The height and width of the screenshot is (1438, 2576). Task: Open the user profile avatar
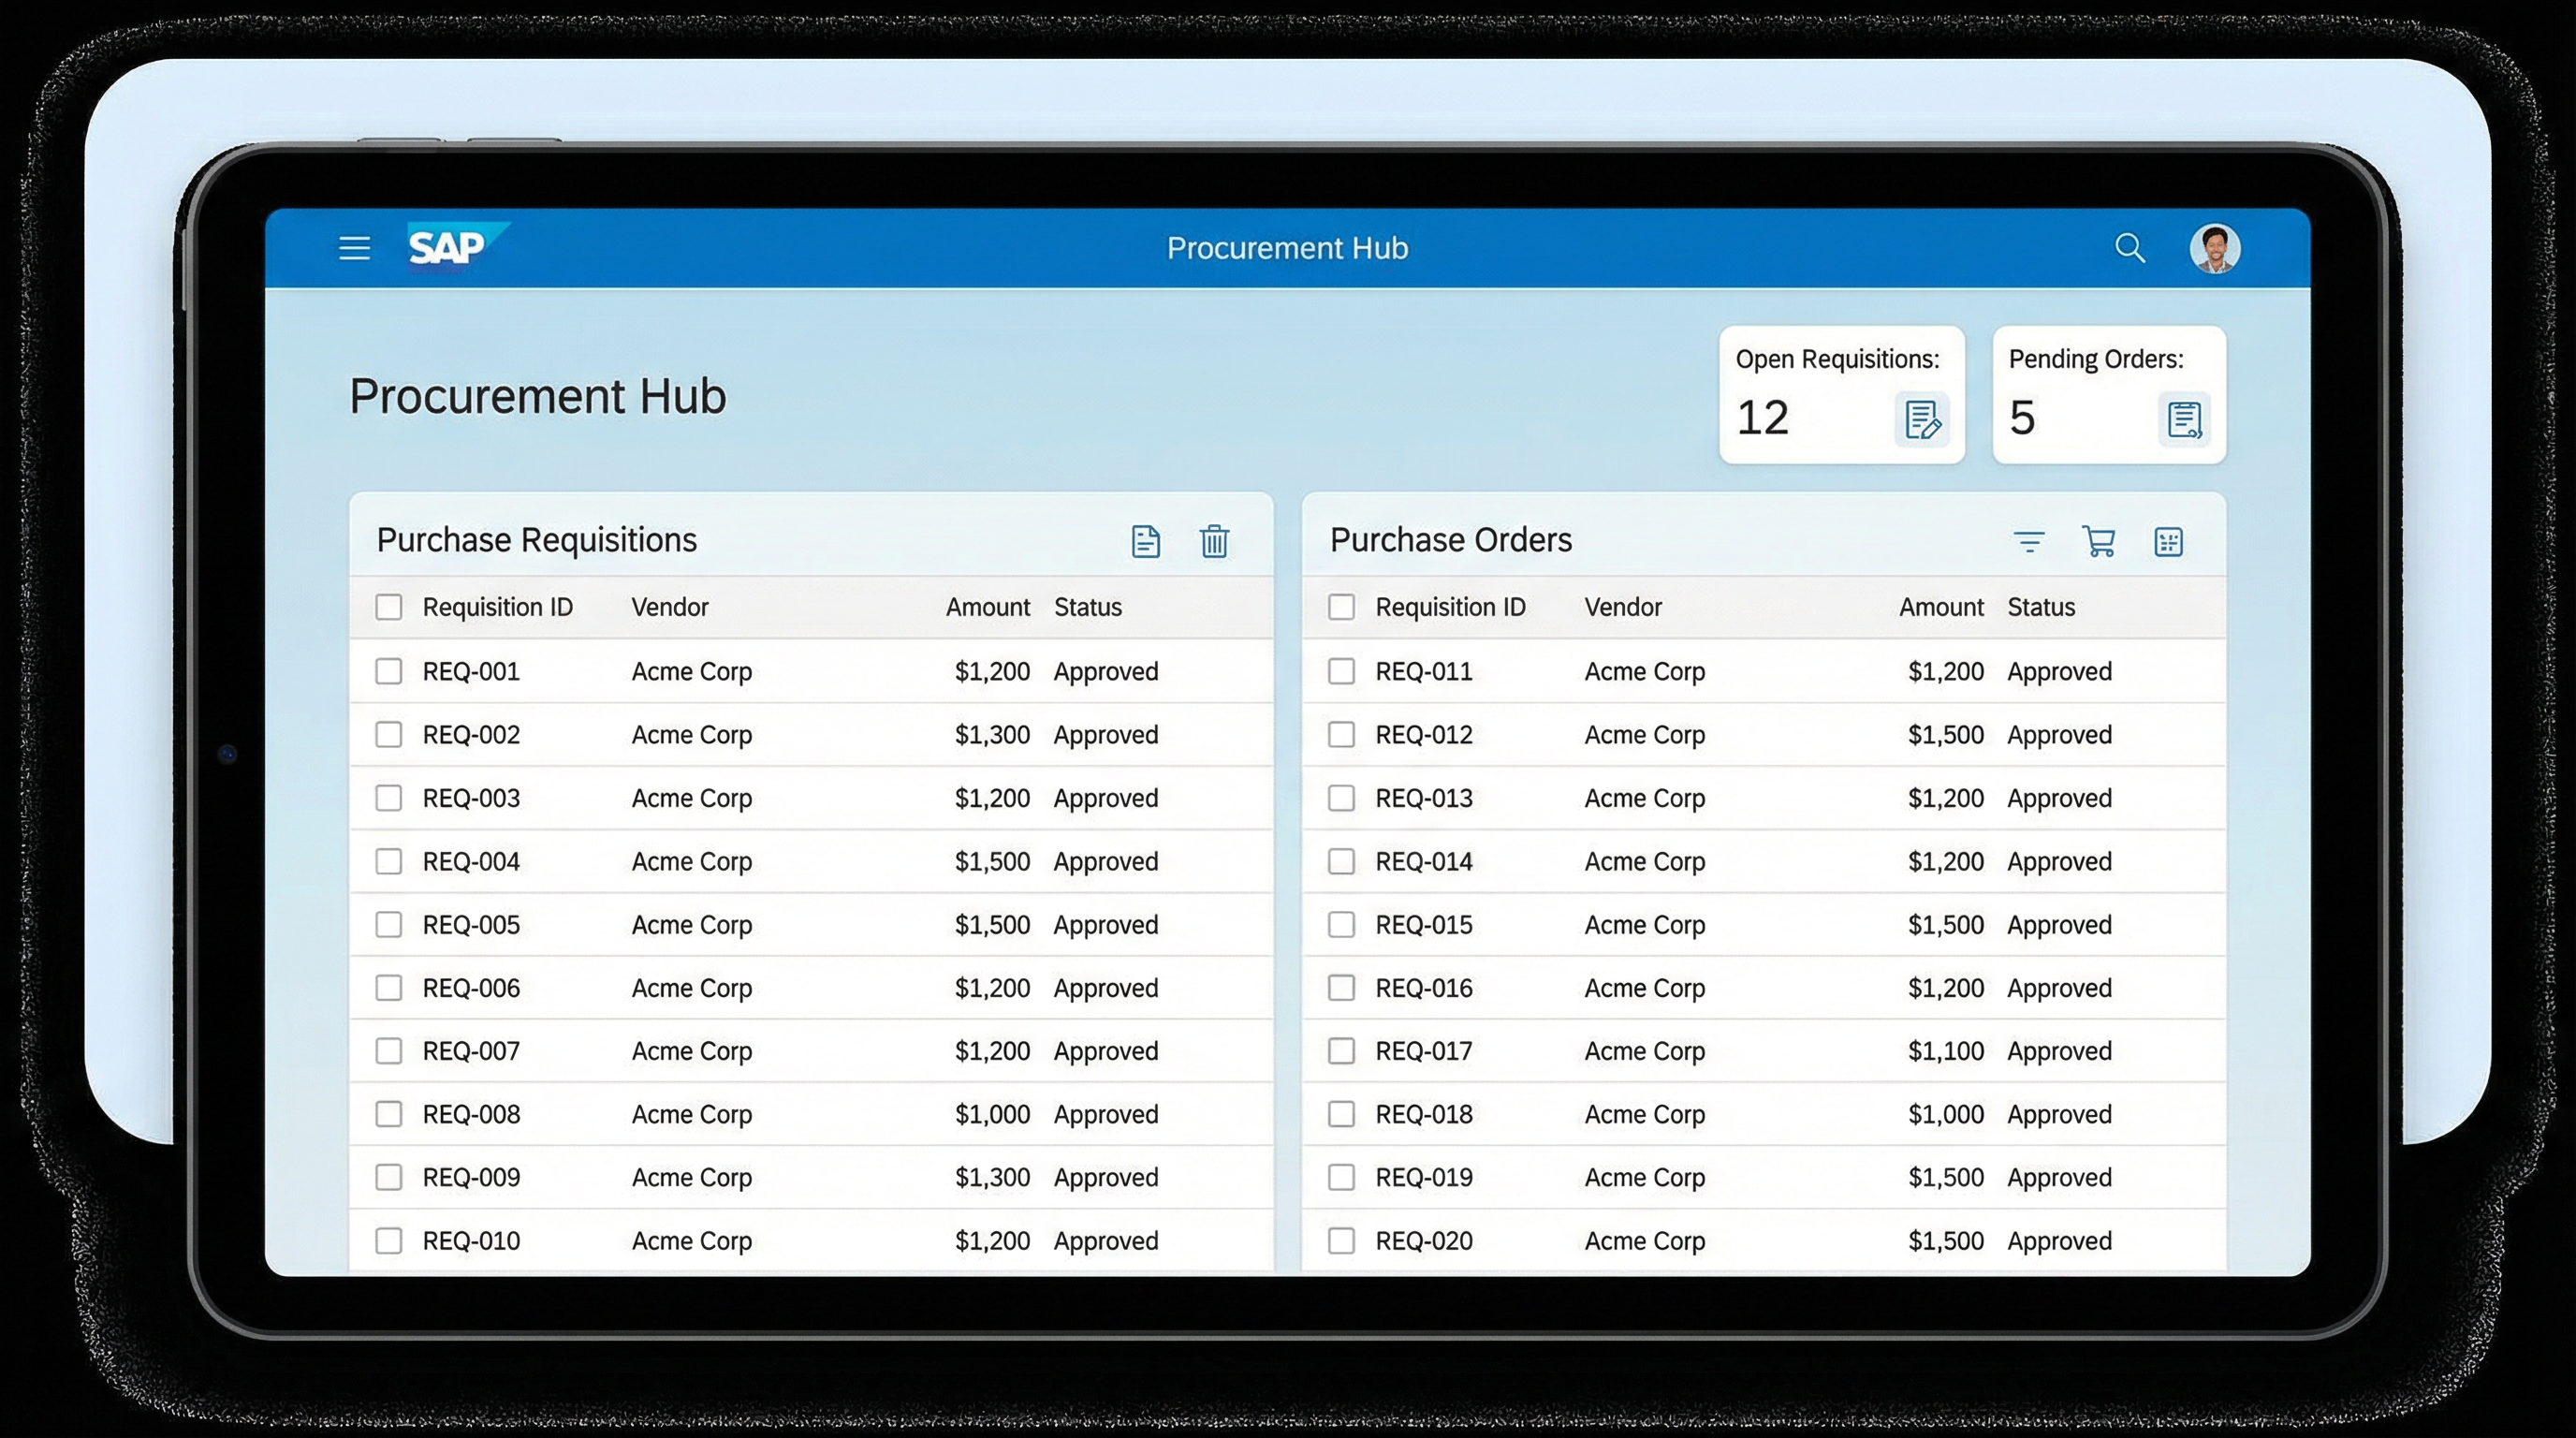click(x=2215, y=248)
